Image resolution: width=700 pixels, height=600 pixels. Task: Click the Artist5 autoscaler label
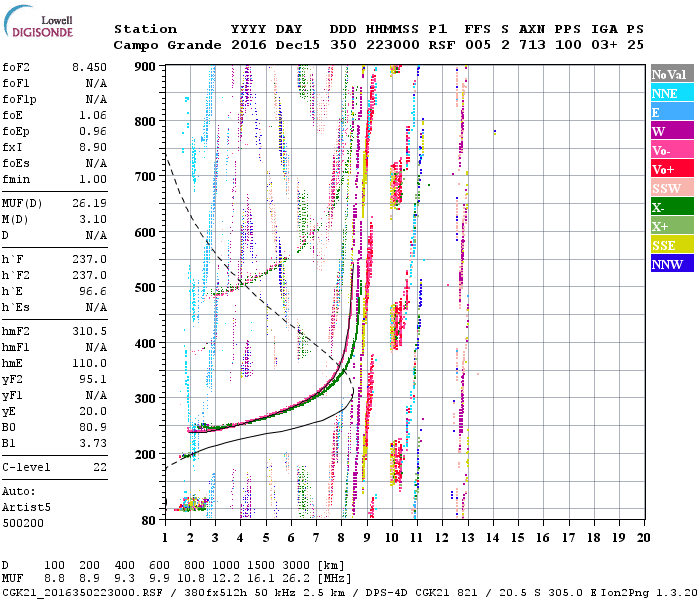click(x=26, y=507)
